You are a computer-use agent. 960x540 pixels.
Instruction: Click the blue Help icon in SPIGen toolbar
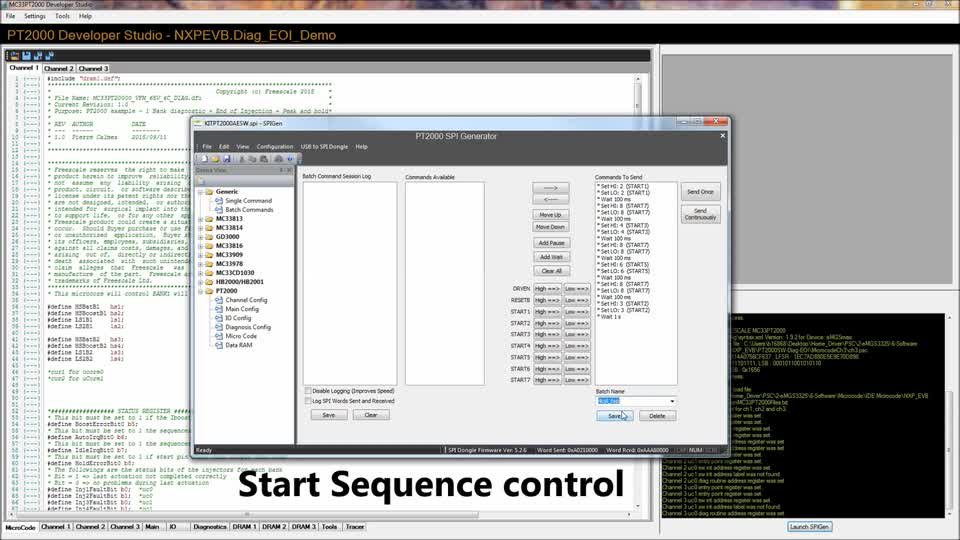coord(290,159)
